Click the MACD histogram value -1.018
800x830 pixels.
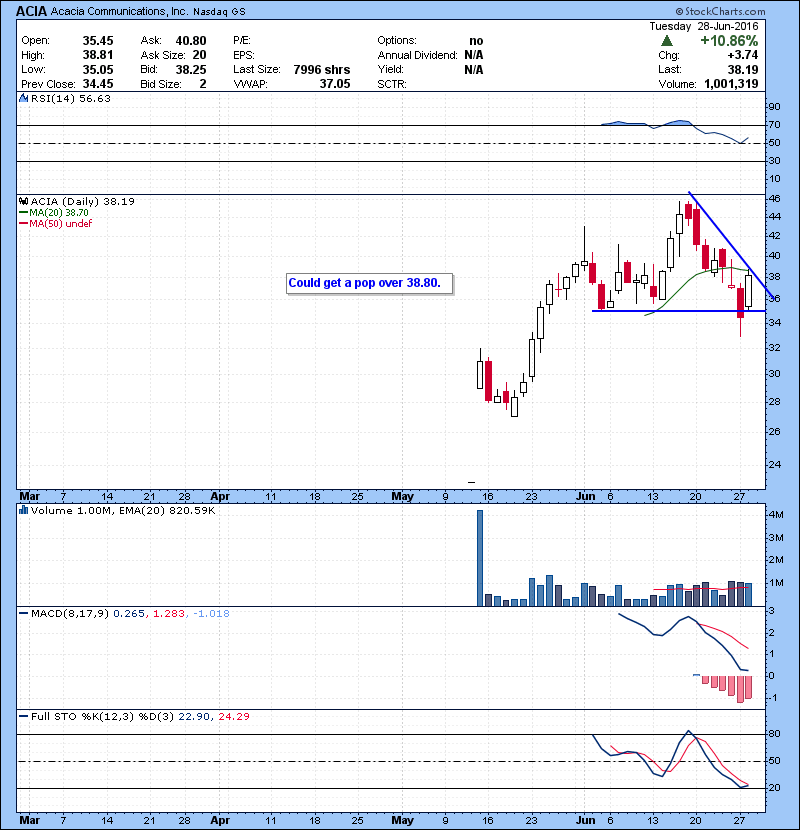(x=211, y=614)
